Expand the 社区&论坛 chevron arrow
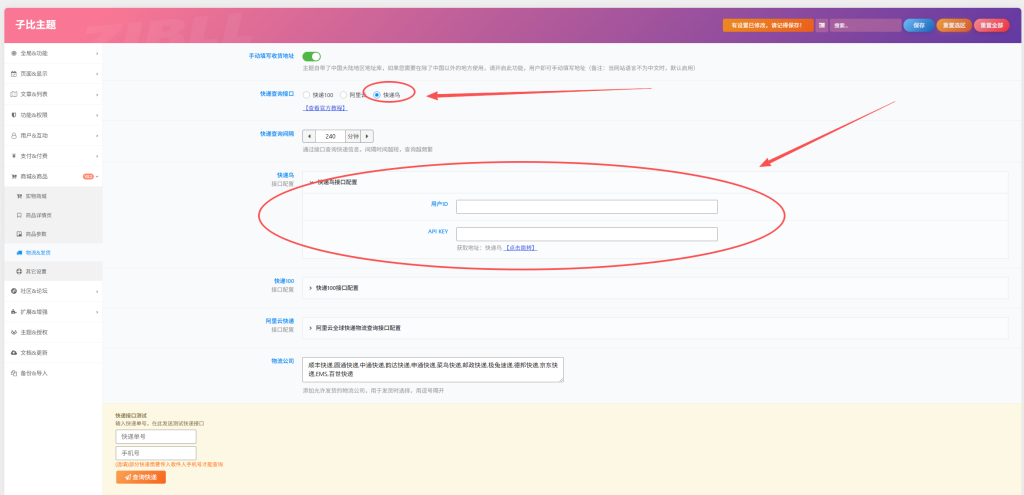Screen dimensions: 1024x495 97,291
